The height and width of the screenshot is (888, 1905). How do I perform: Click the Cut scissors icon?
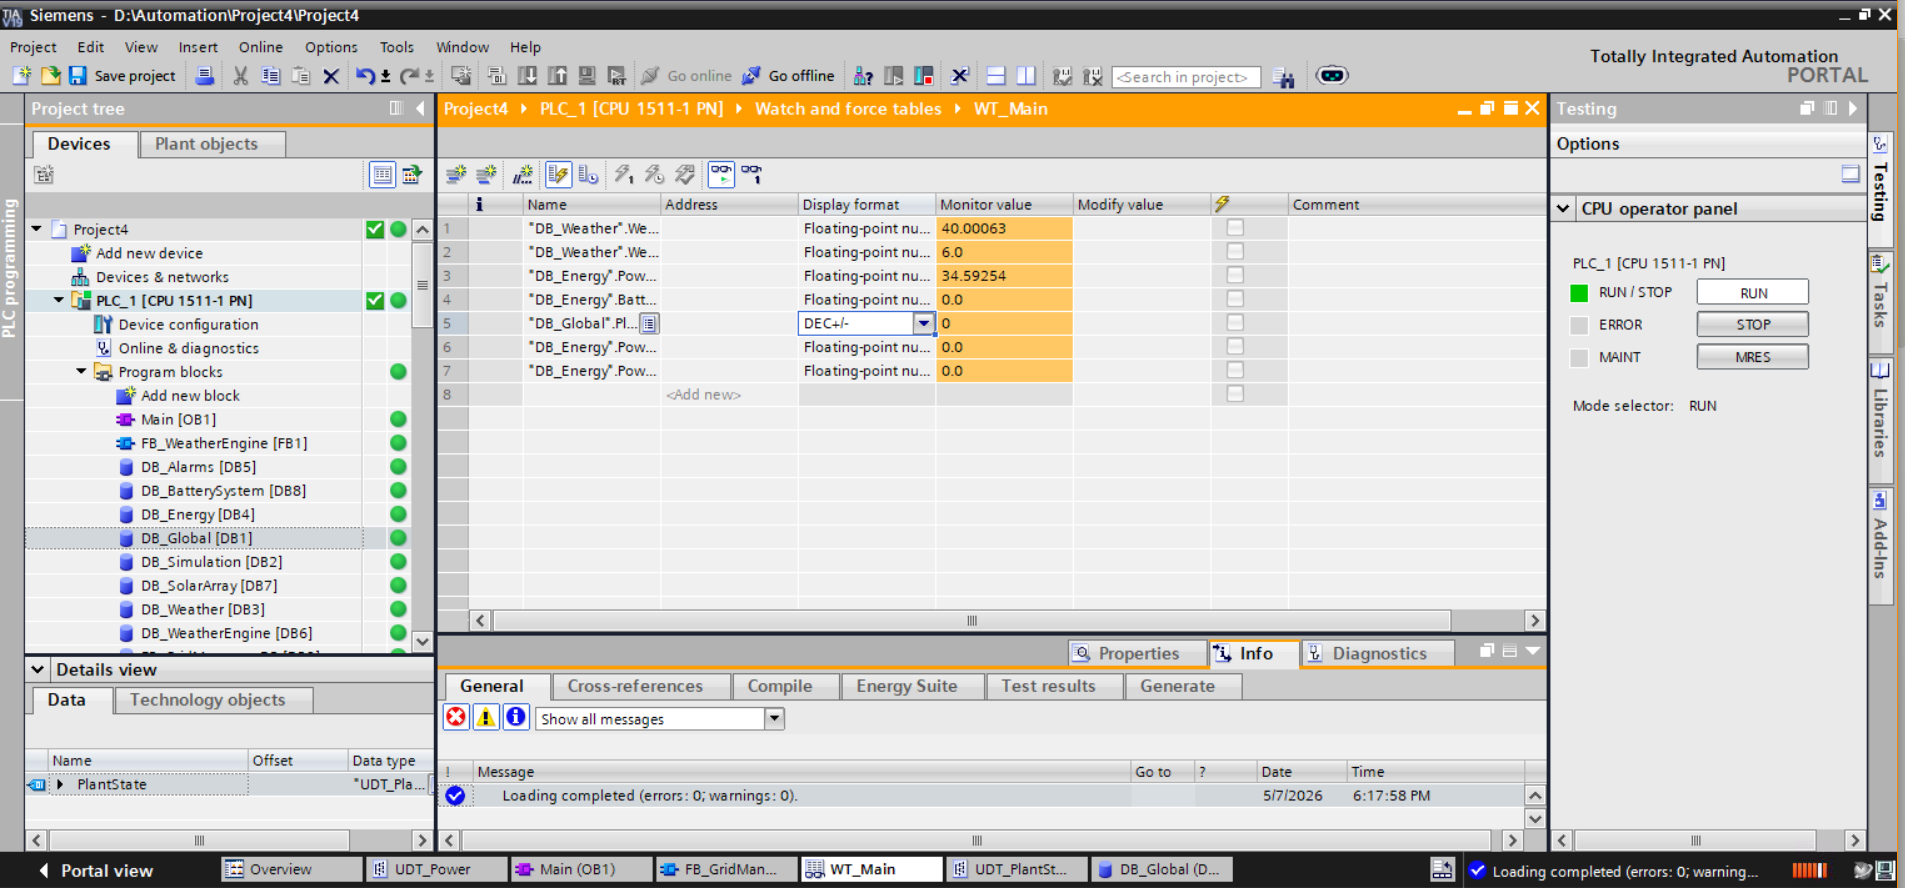240,75
